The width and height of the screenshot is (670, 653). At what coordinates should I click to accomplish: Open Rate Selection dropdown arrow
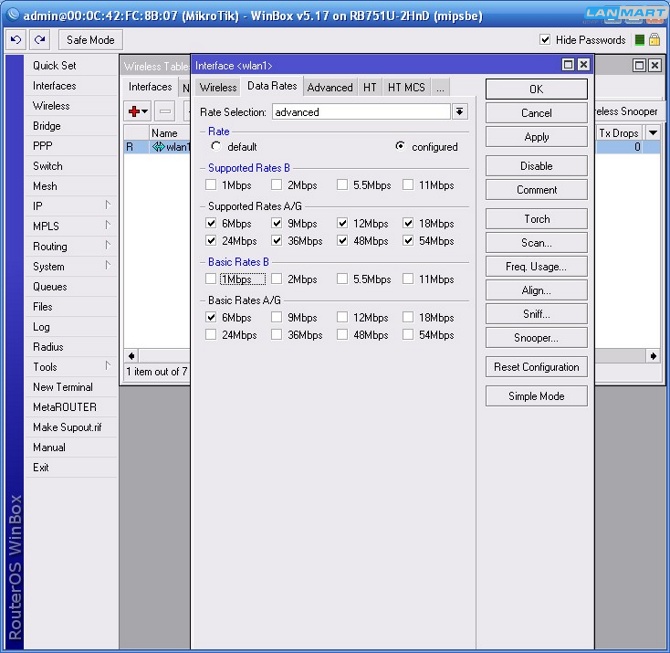(459, 112)
